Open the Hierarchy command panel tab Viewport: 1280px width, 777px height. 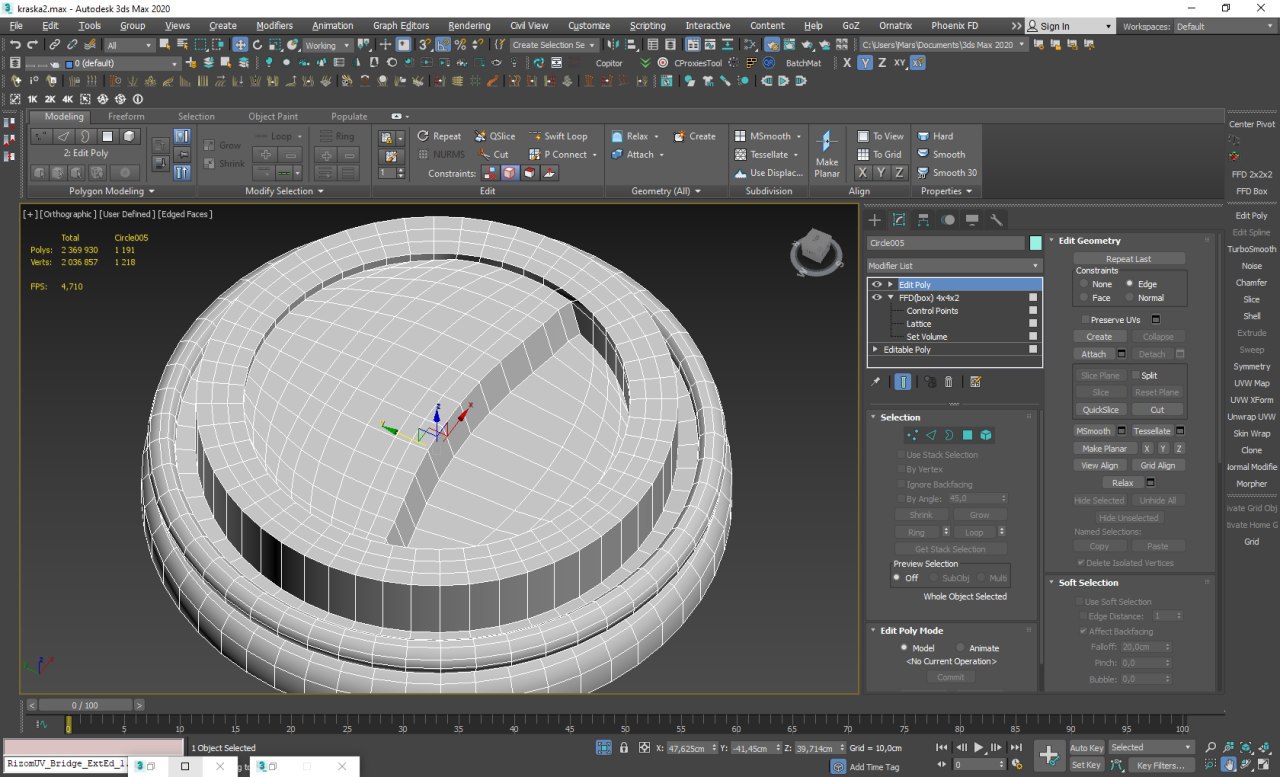tap(923, 220)
